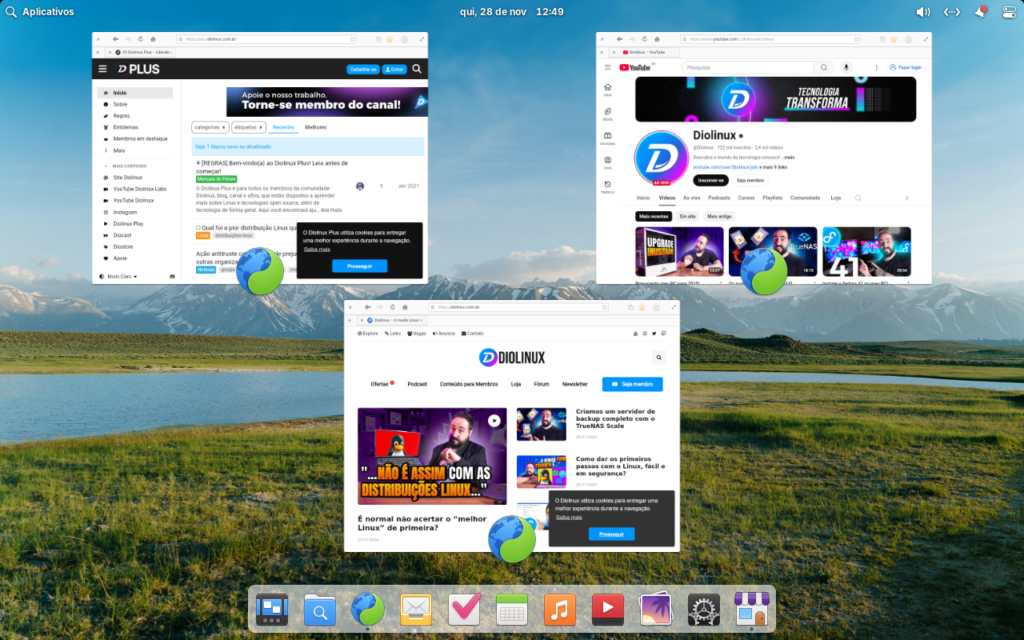This screenshot has width=1024, height=640.
Task: Switch to the Playlists channel tab
Action: [x=772, y=198]
